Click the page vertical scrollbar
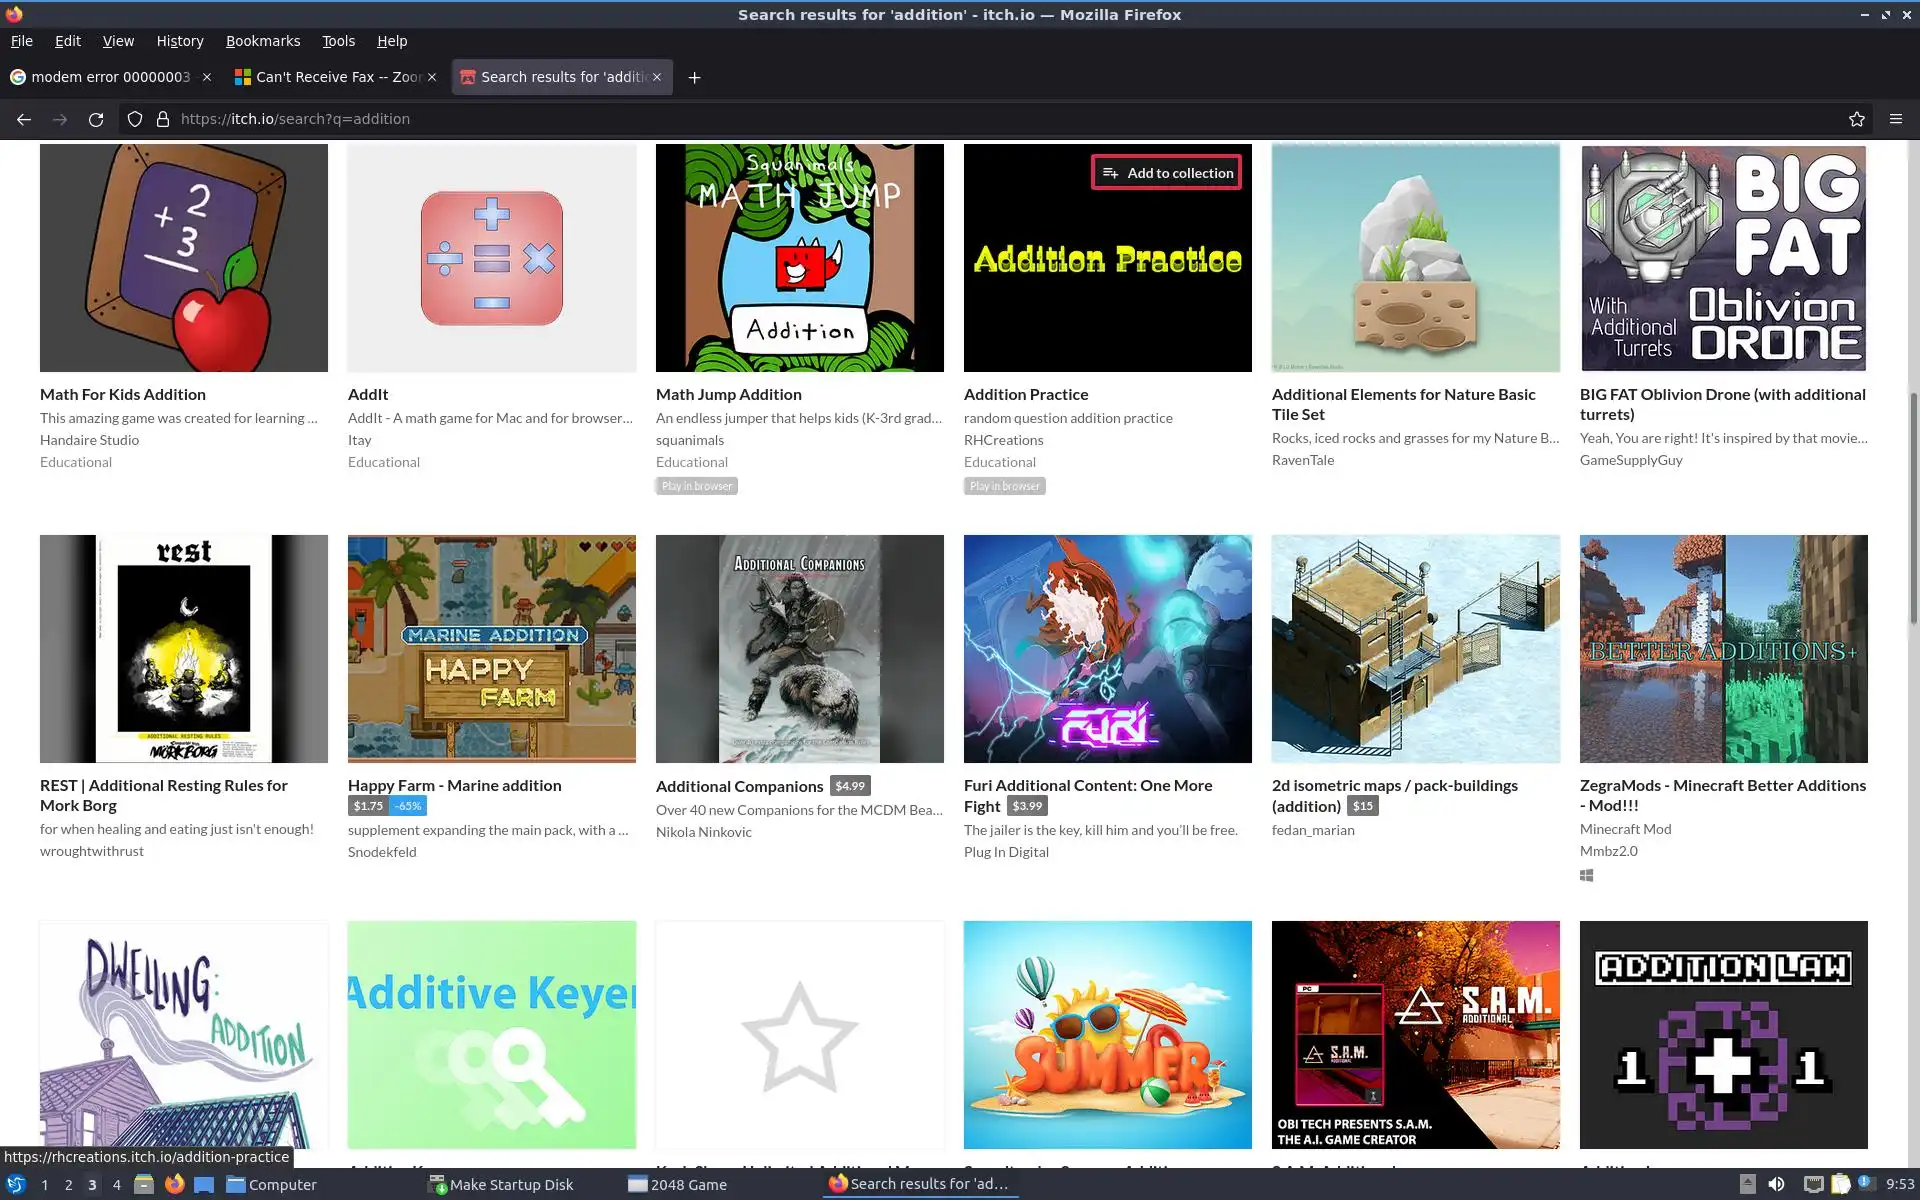 click(x=1914, y=510)
